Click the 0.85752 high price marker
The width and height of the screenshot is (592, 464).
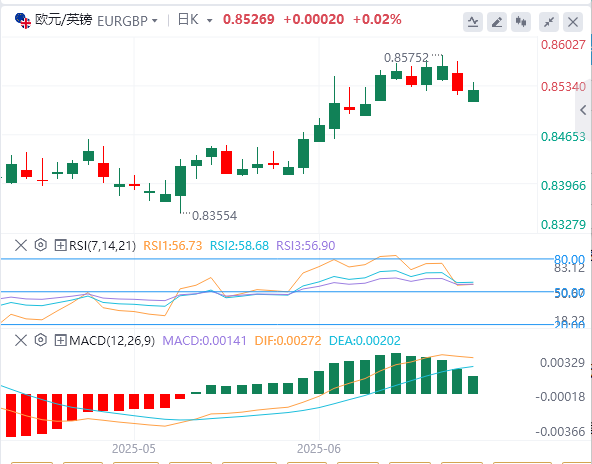click(x=406, y=58)
